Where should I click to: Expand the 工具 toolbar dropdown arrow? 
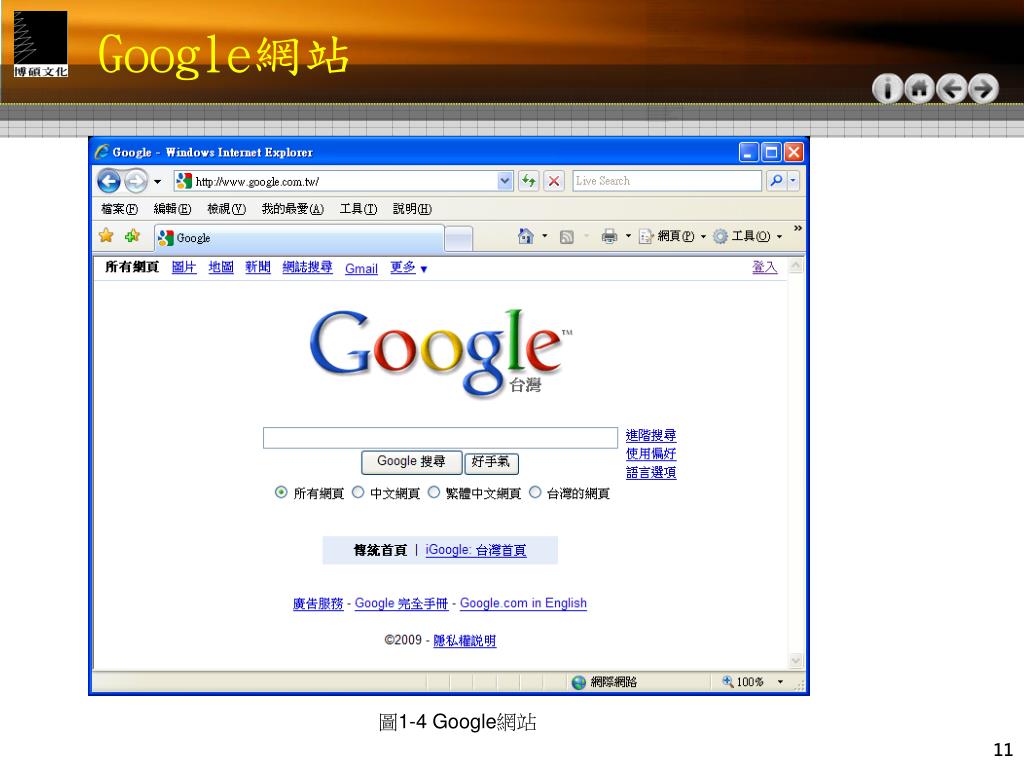click(779, 237)
